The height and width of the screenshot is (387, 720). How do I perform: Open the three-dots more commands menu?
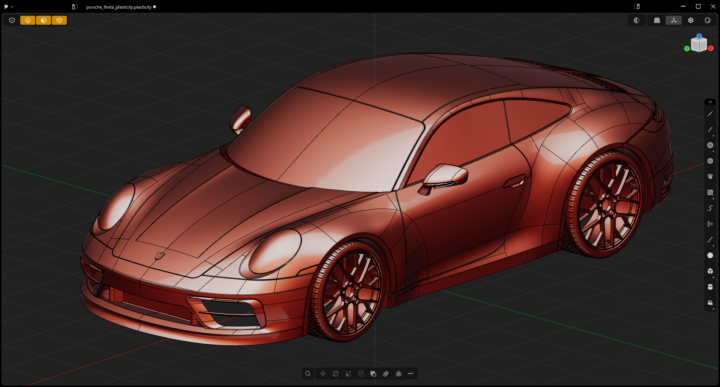411,374
